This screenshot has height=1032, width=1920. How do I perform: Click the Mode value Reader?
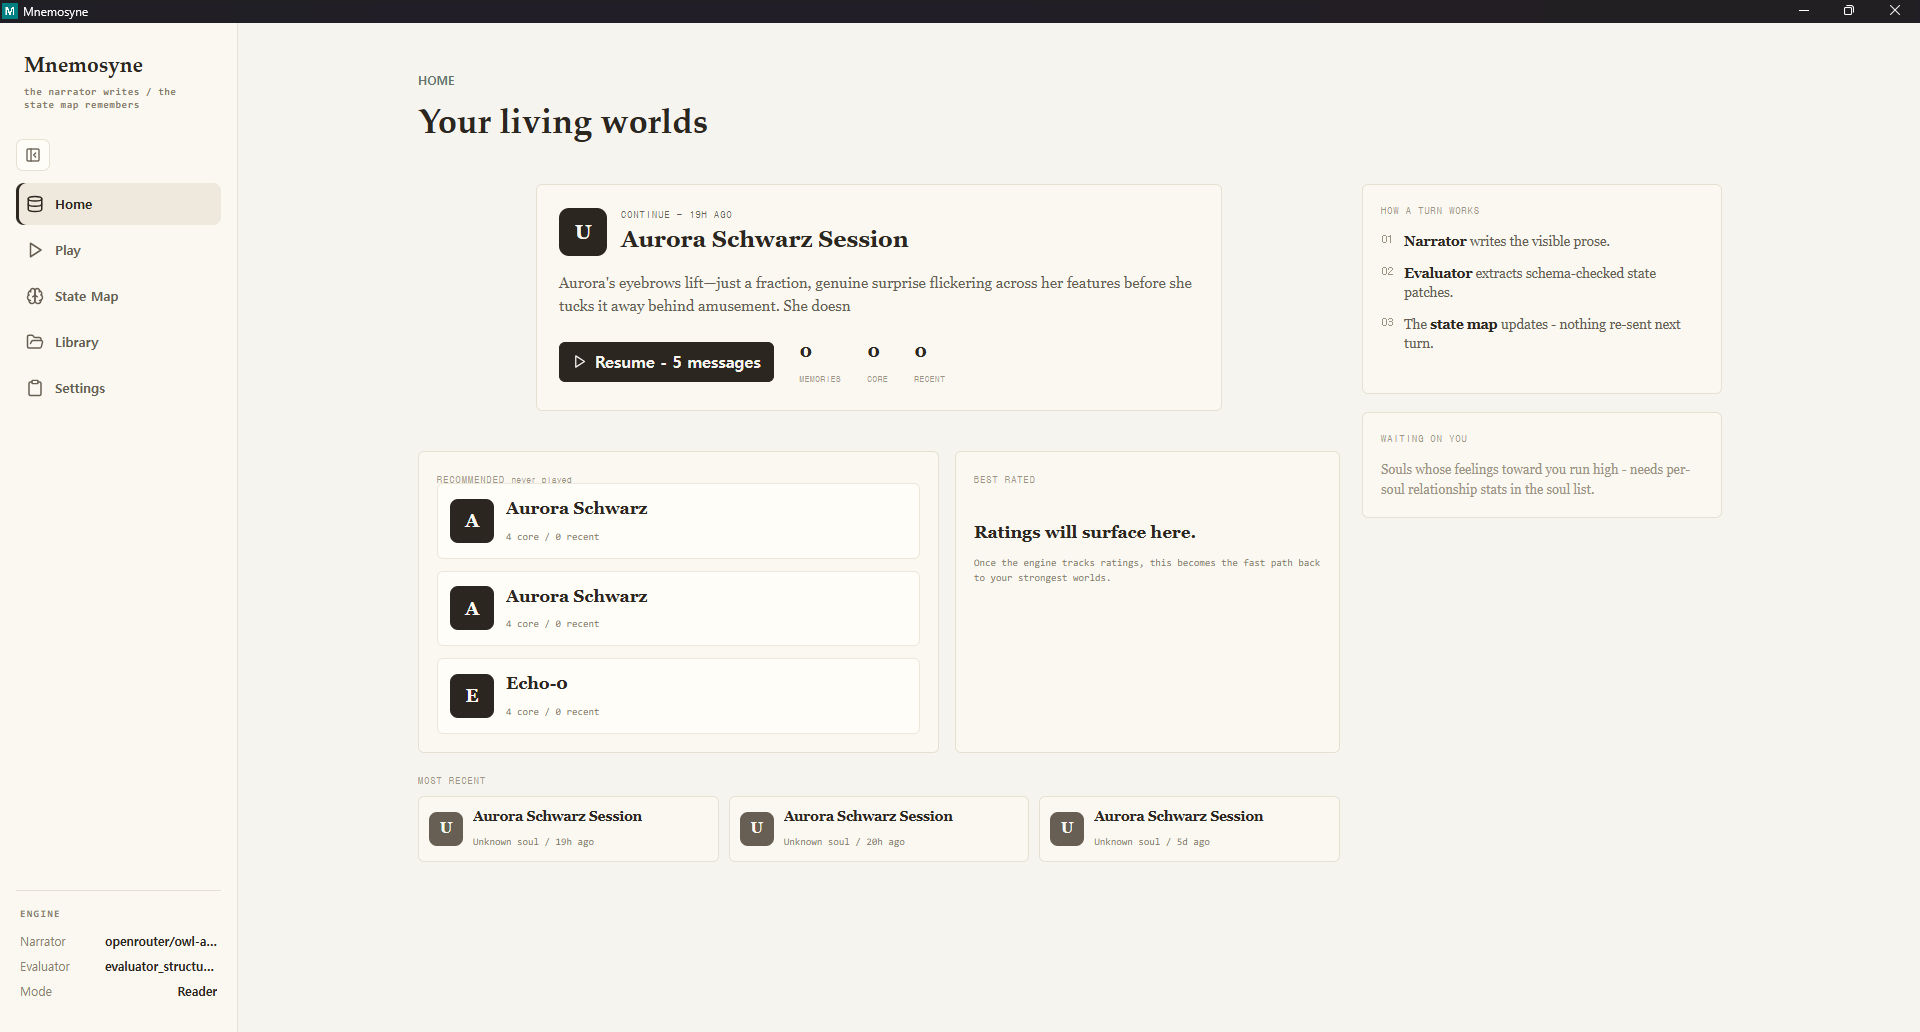(197, 992)
